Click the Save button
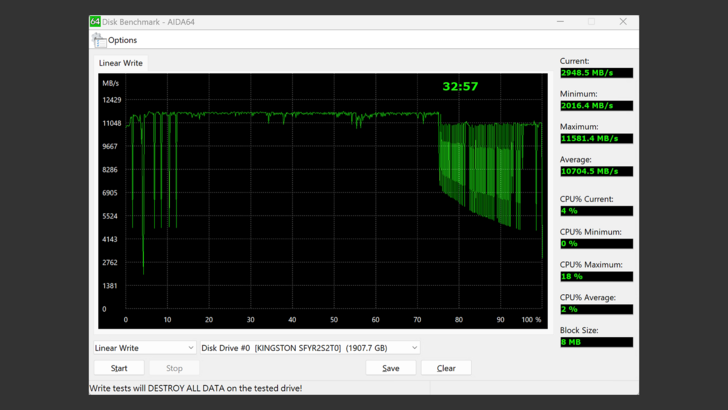Image resolution: width=728 pixels, height=410 pixels. coord(390,368)
